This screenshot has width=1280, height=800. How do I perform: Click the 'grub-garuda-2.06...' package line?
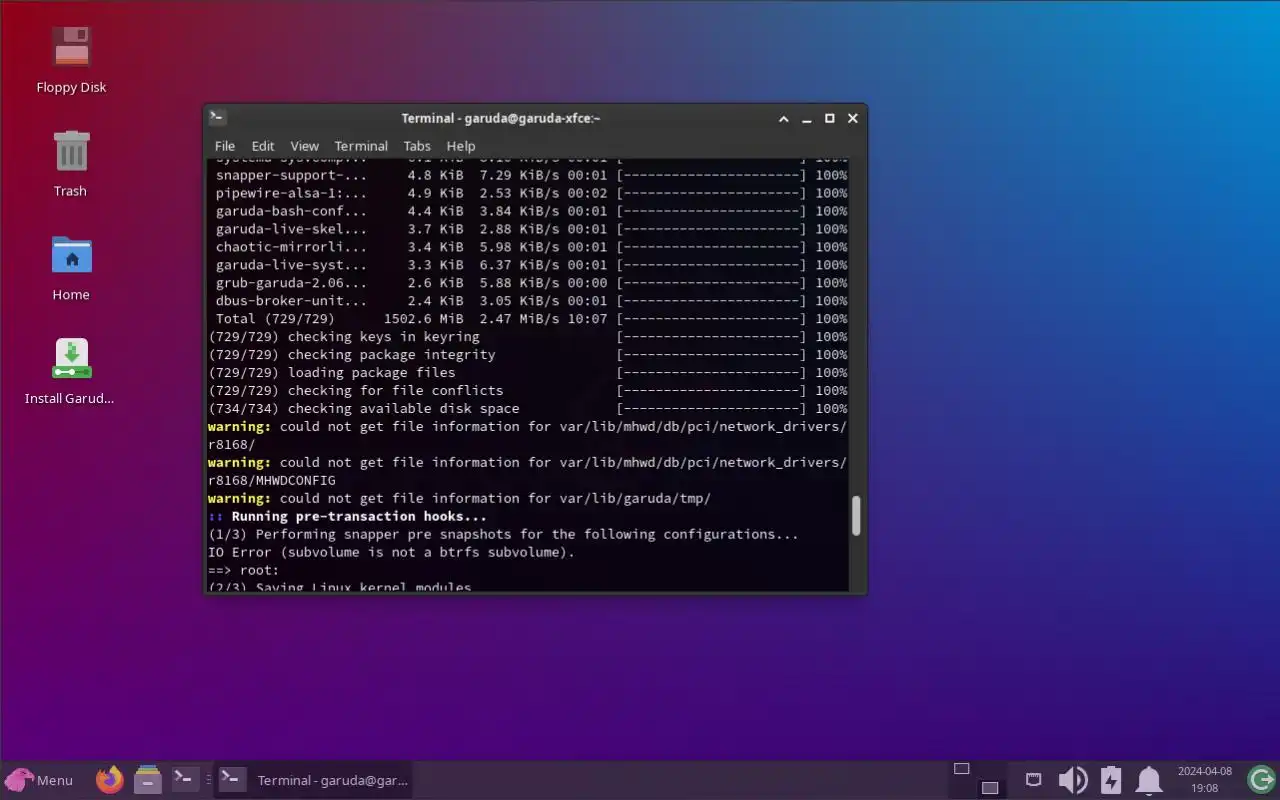coord(527,283)
